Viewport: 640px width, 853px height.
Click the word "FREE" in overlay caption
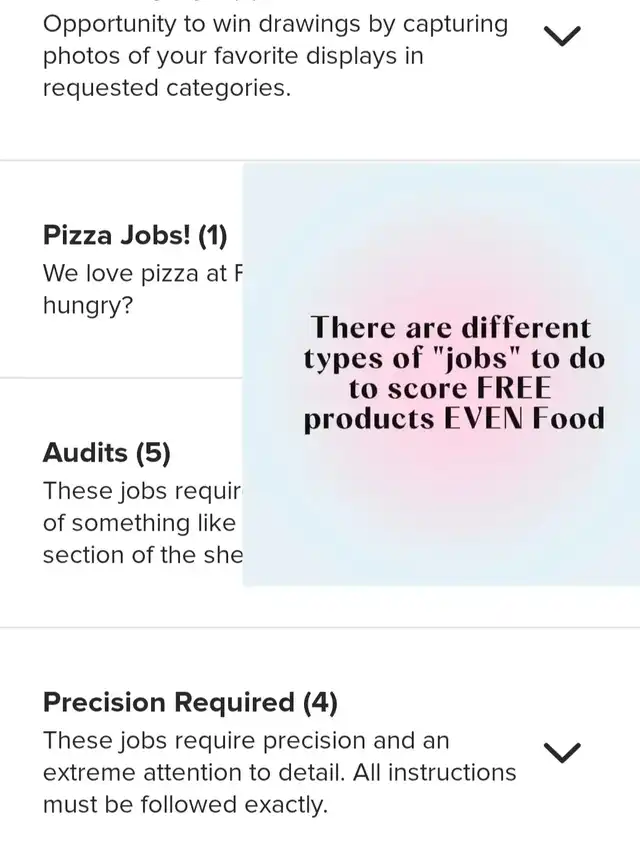click(514, 388)
